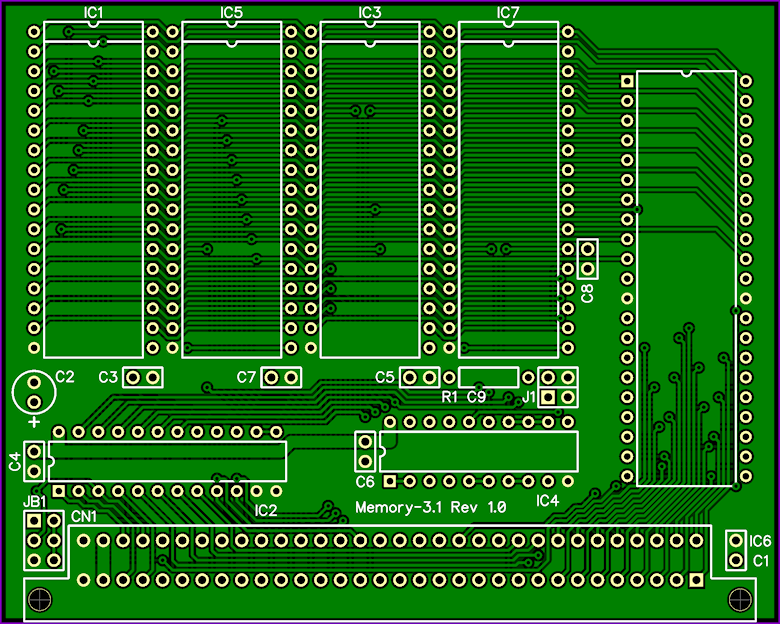Select the C3 two-pad capacitor footprint

143,378
